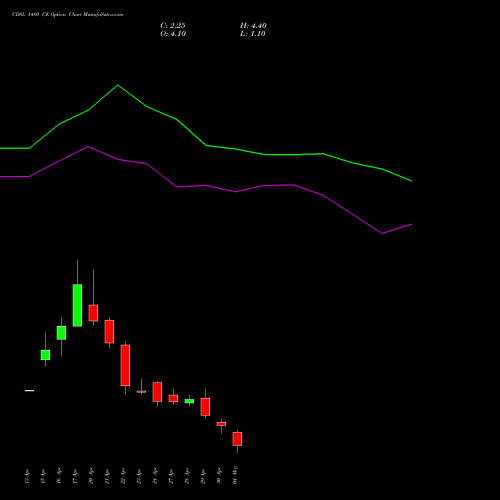Click the '28 Apr' date label

[187, 476]
